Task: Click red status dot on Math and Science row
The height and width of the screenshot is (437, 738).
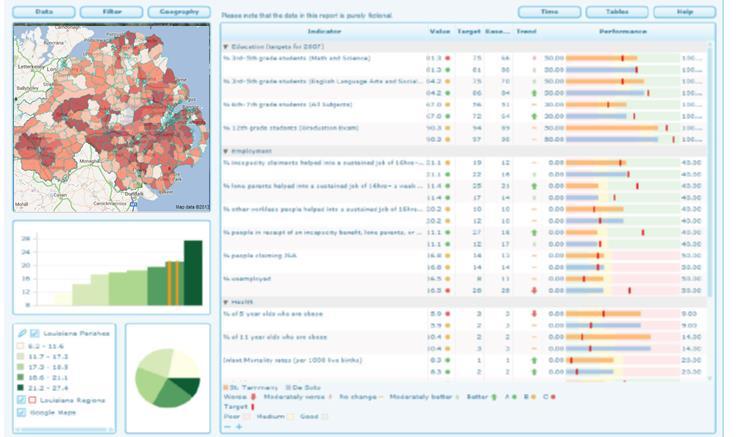Action: point(448,58)
